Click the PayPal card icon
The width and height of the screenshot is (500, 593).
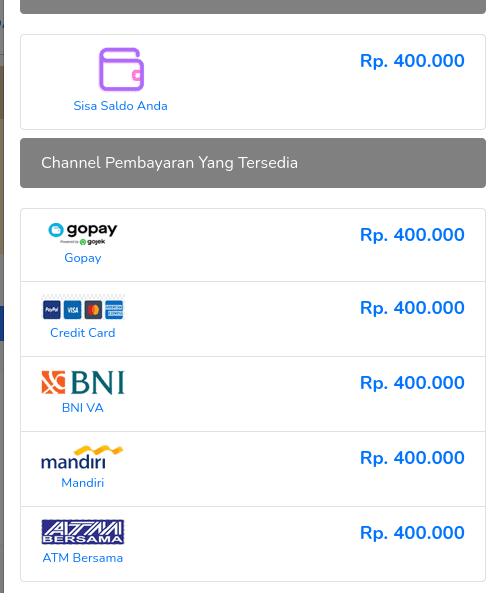coord(52,310)
